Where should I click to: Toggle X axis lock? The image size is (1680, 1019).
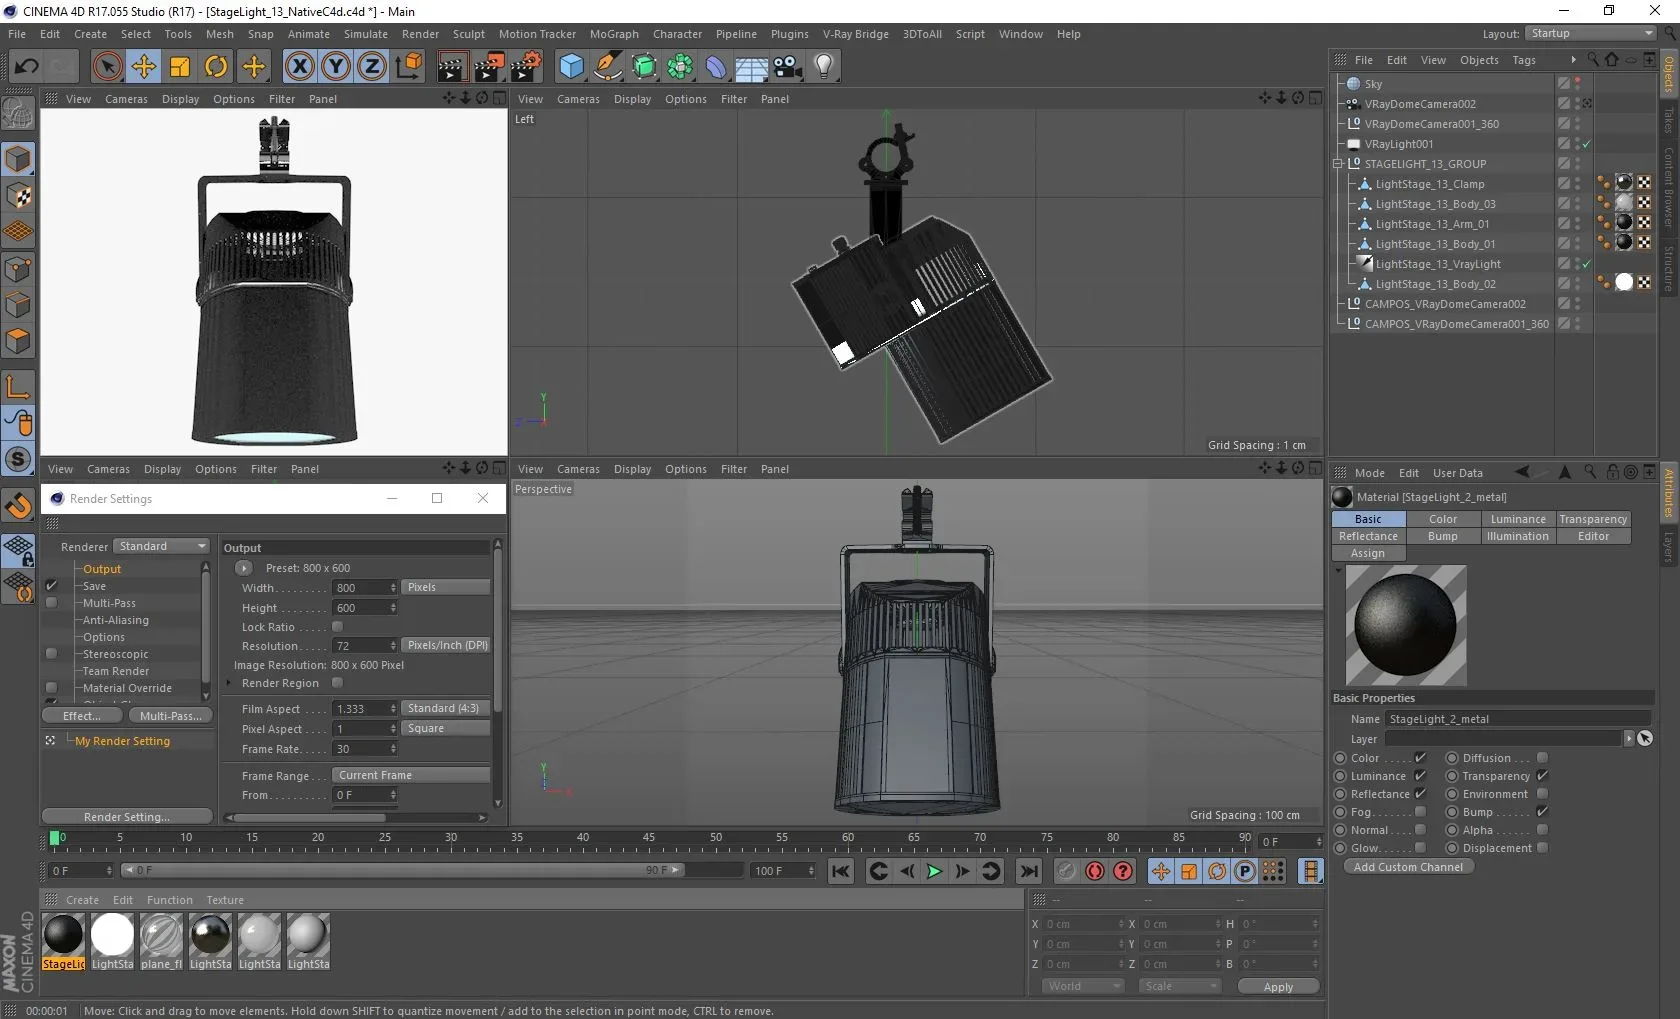[x=299, y=67]
